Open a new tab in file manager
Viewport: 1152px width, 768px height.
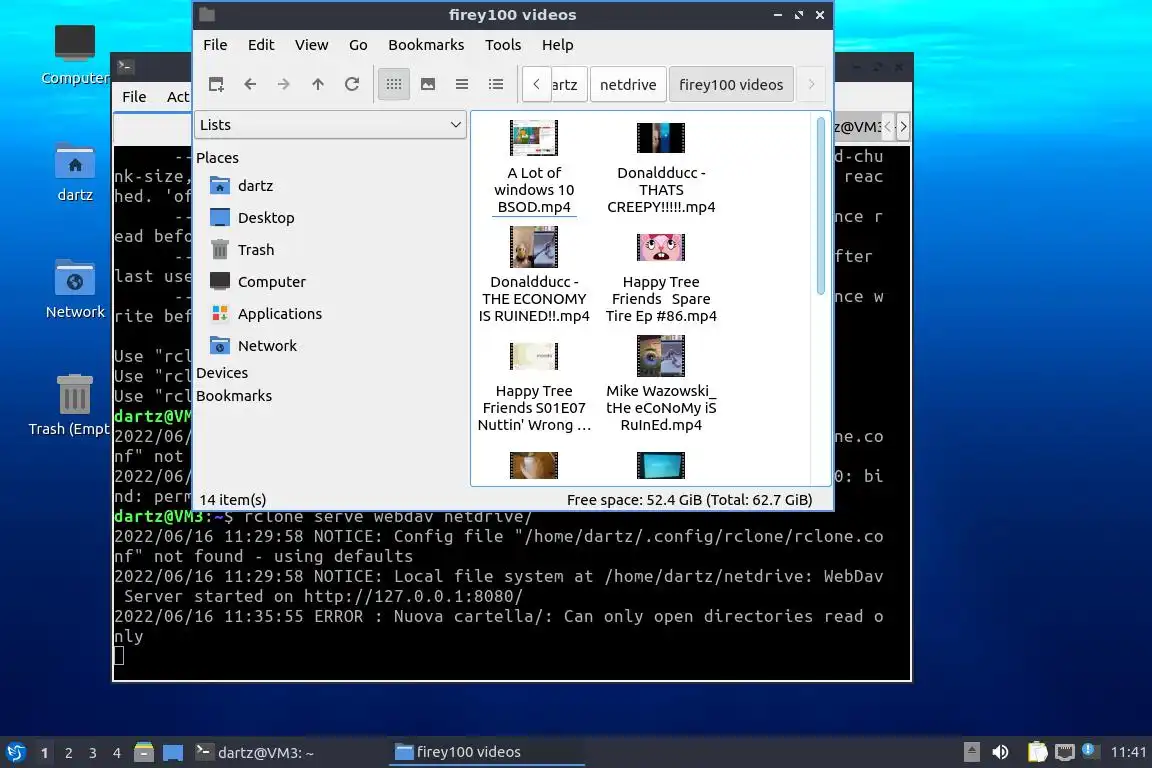pyautogui.click(x=216, y=85)
